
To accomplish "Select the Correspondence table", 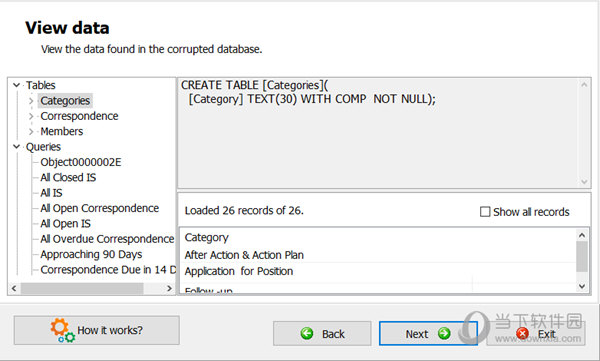I will point(79,116).
